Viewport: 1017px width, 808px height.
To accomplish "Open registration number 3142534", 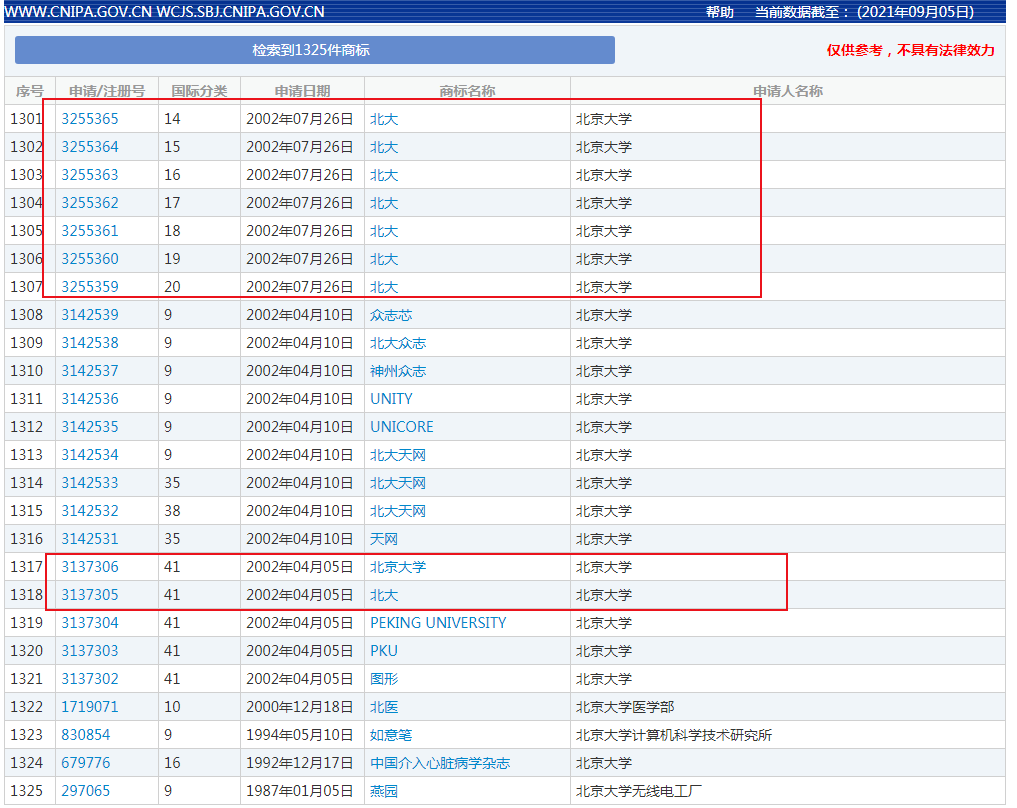I will click(90, 455).
